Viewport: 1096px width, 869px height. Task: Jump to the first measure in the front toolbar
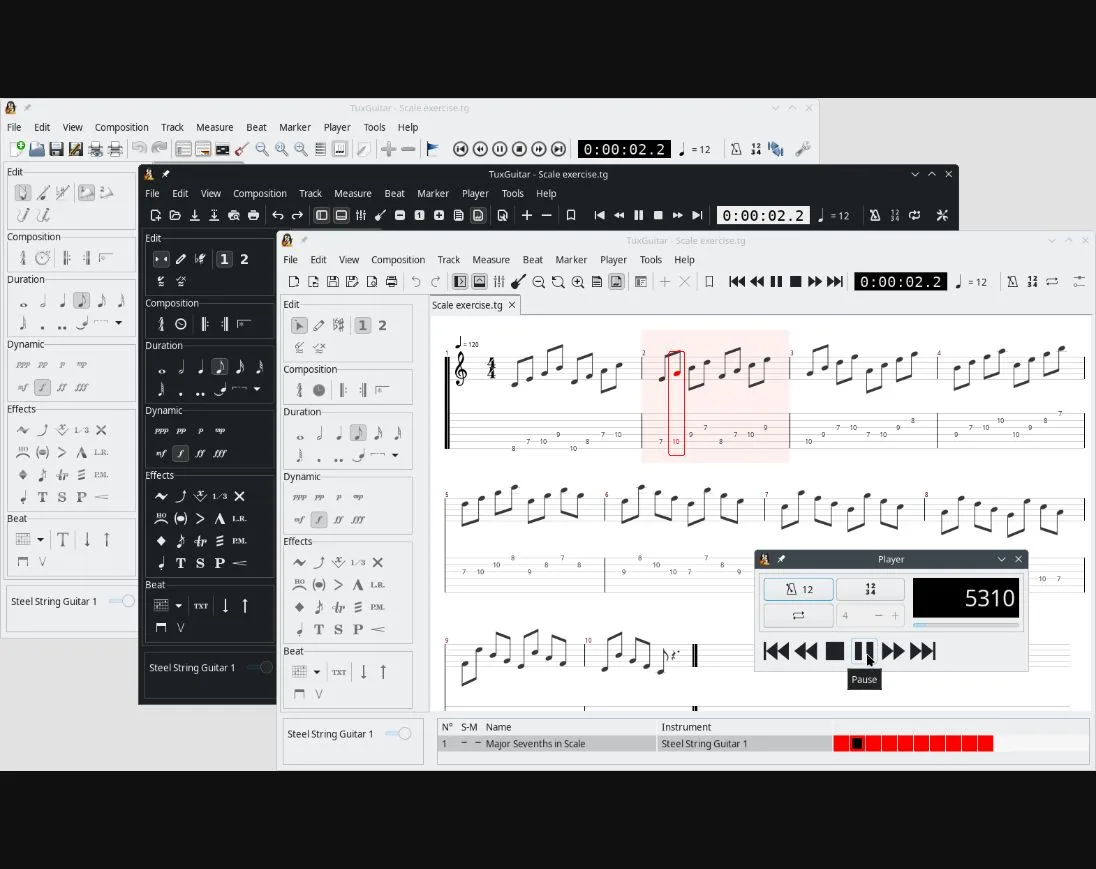point(737,282)
